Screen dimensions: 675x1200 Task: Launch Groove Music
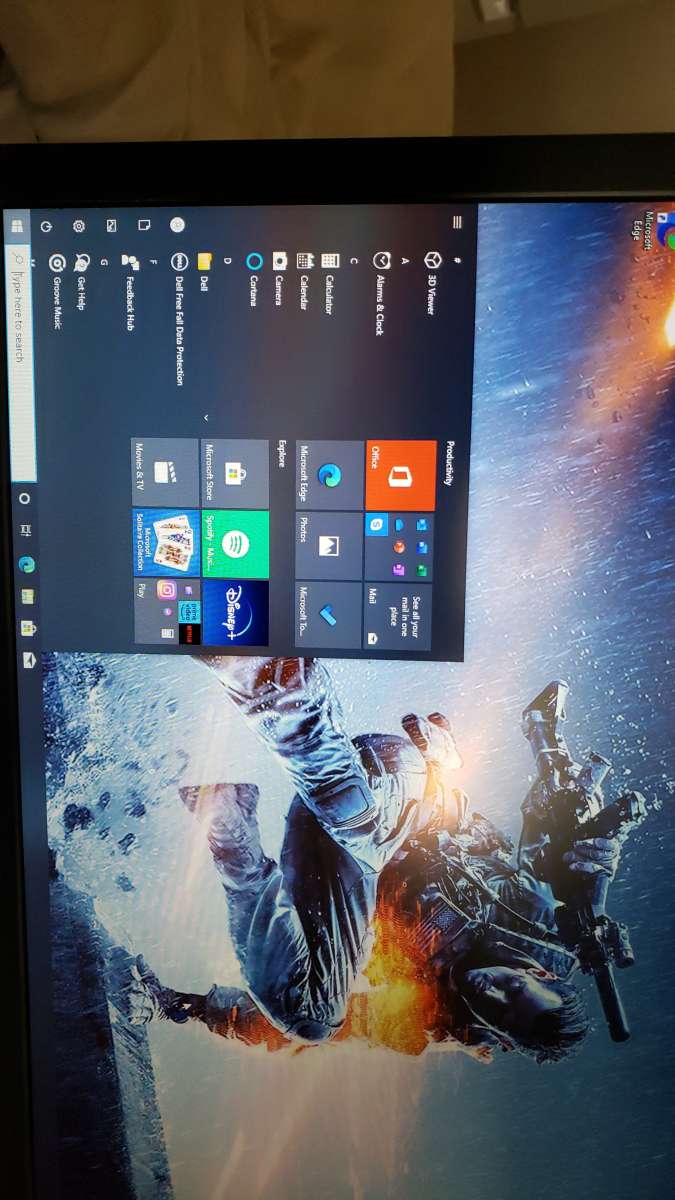click(57, 291)
